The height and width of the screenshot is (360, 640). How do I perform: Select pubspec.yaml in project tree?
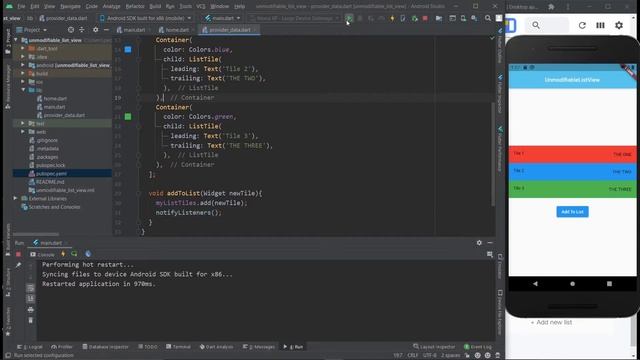click(x=51, y=173)
